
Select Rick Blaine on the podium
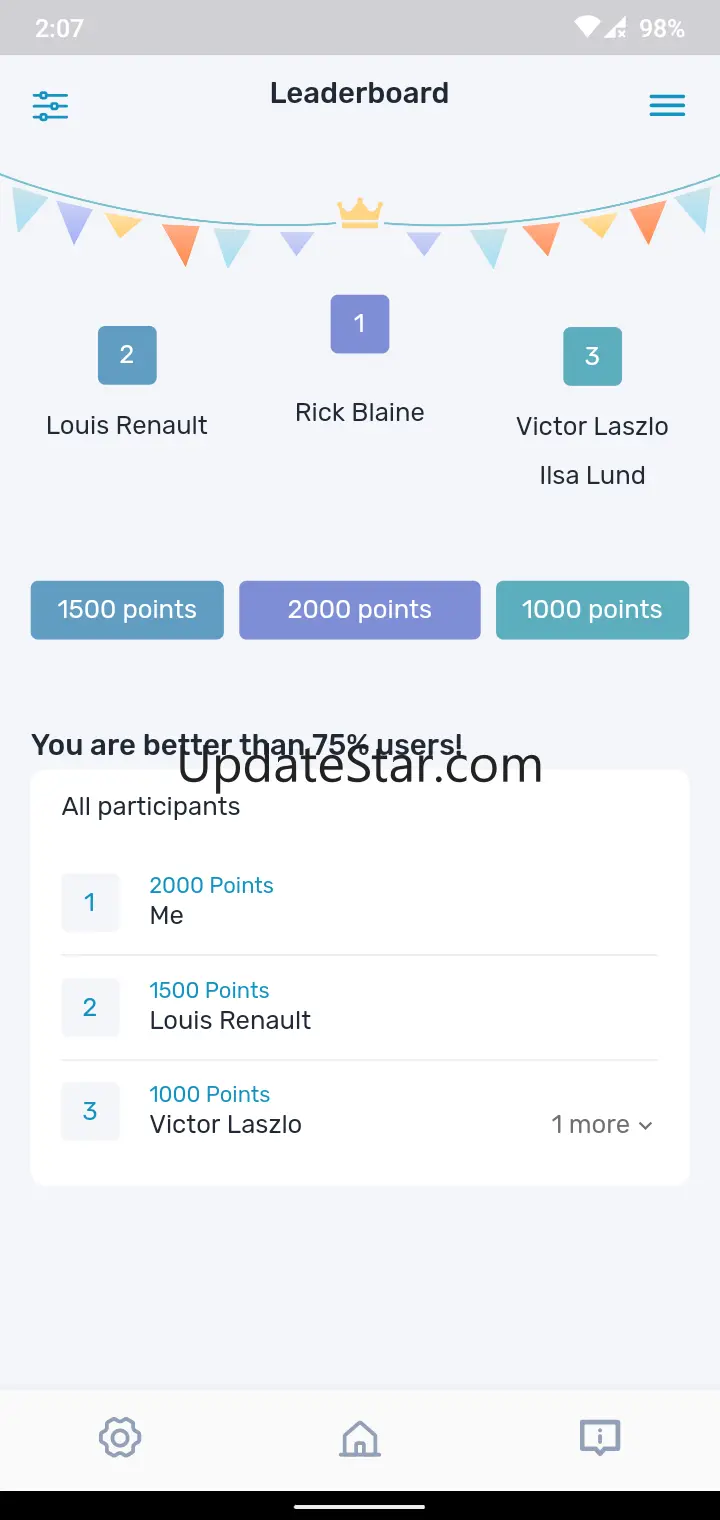(x=360, y=412)
